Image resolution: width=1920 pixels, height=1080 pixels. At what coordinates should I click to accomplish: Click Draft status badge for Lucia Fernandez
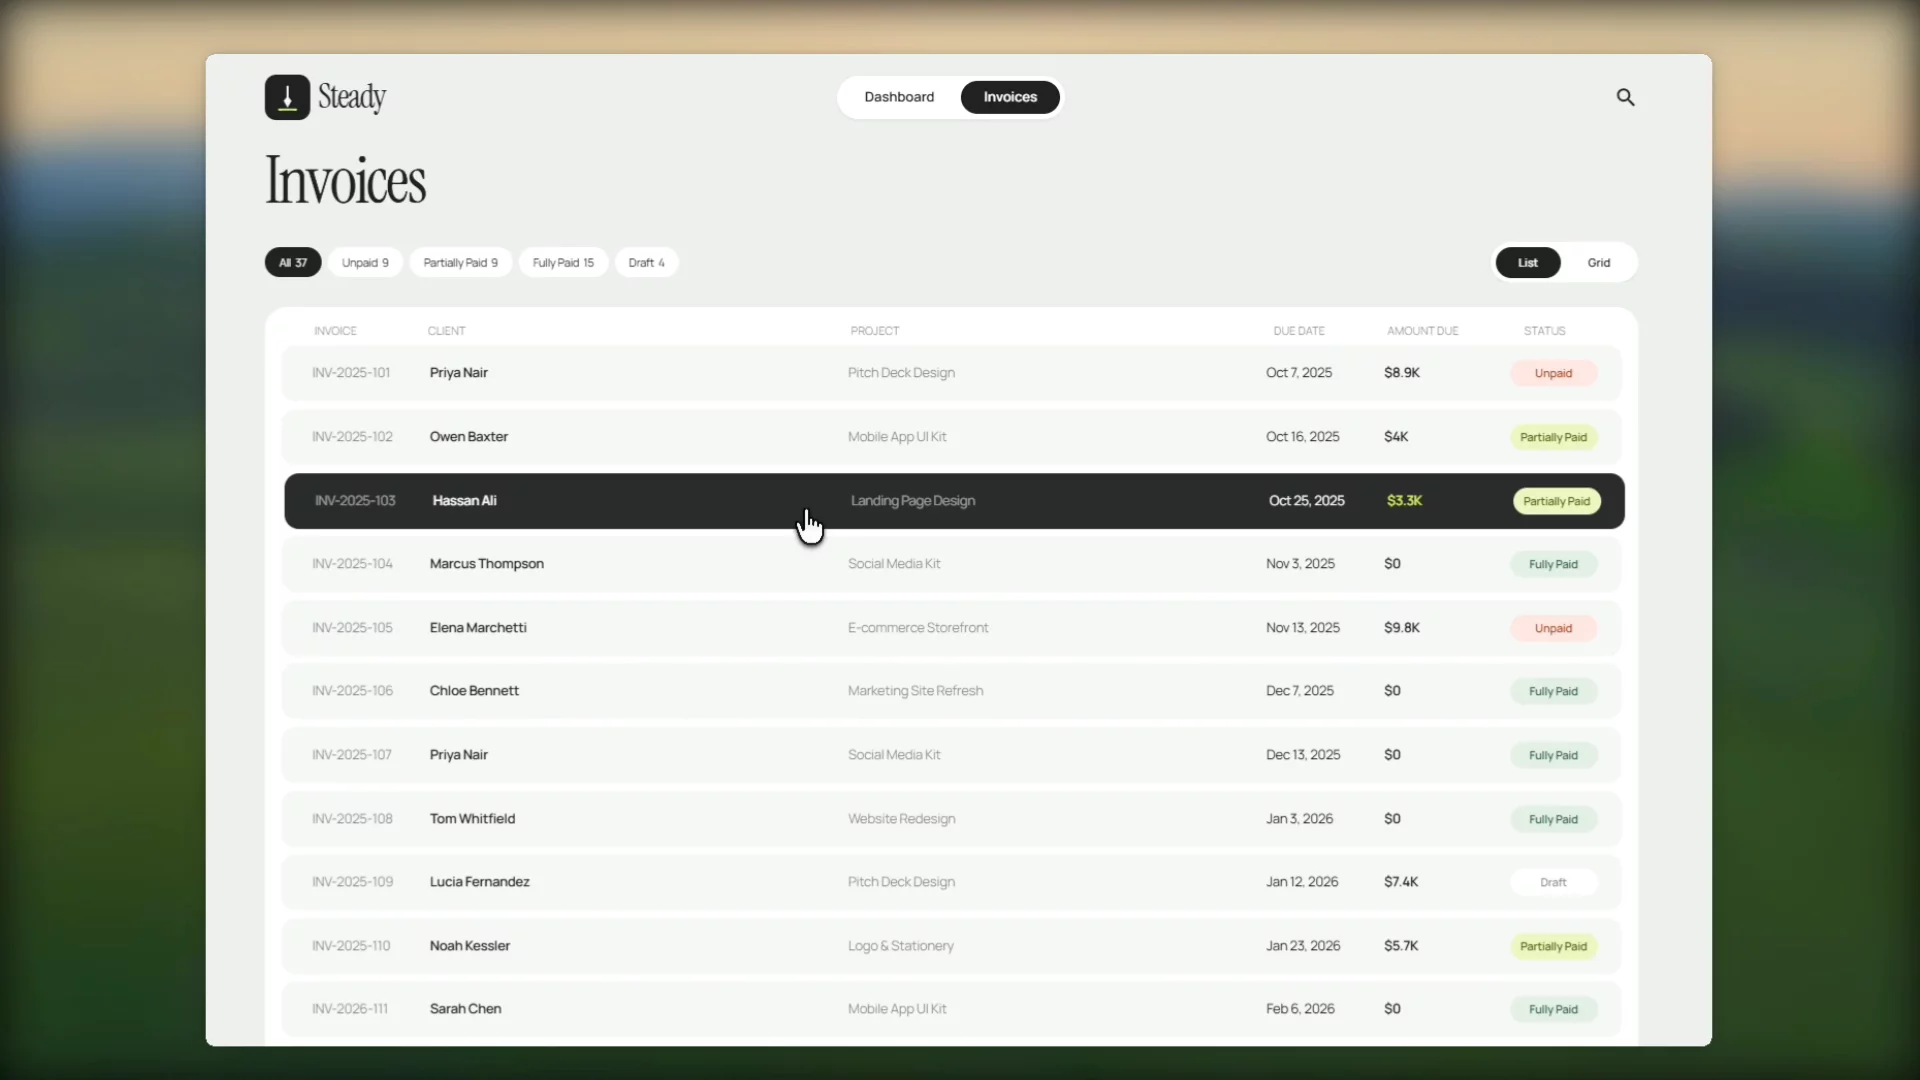(x=1553, y=882)
